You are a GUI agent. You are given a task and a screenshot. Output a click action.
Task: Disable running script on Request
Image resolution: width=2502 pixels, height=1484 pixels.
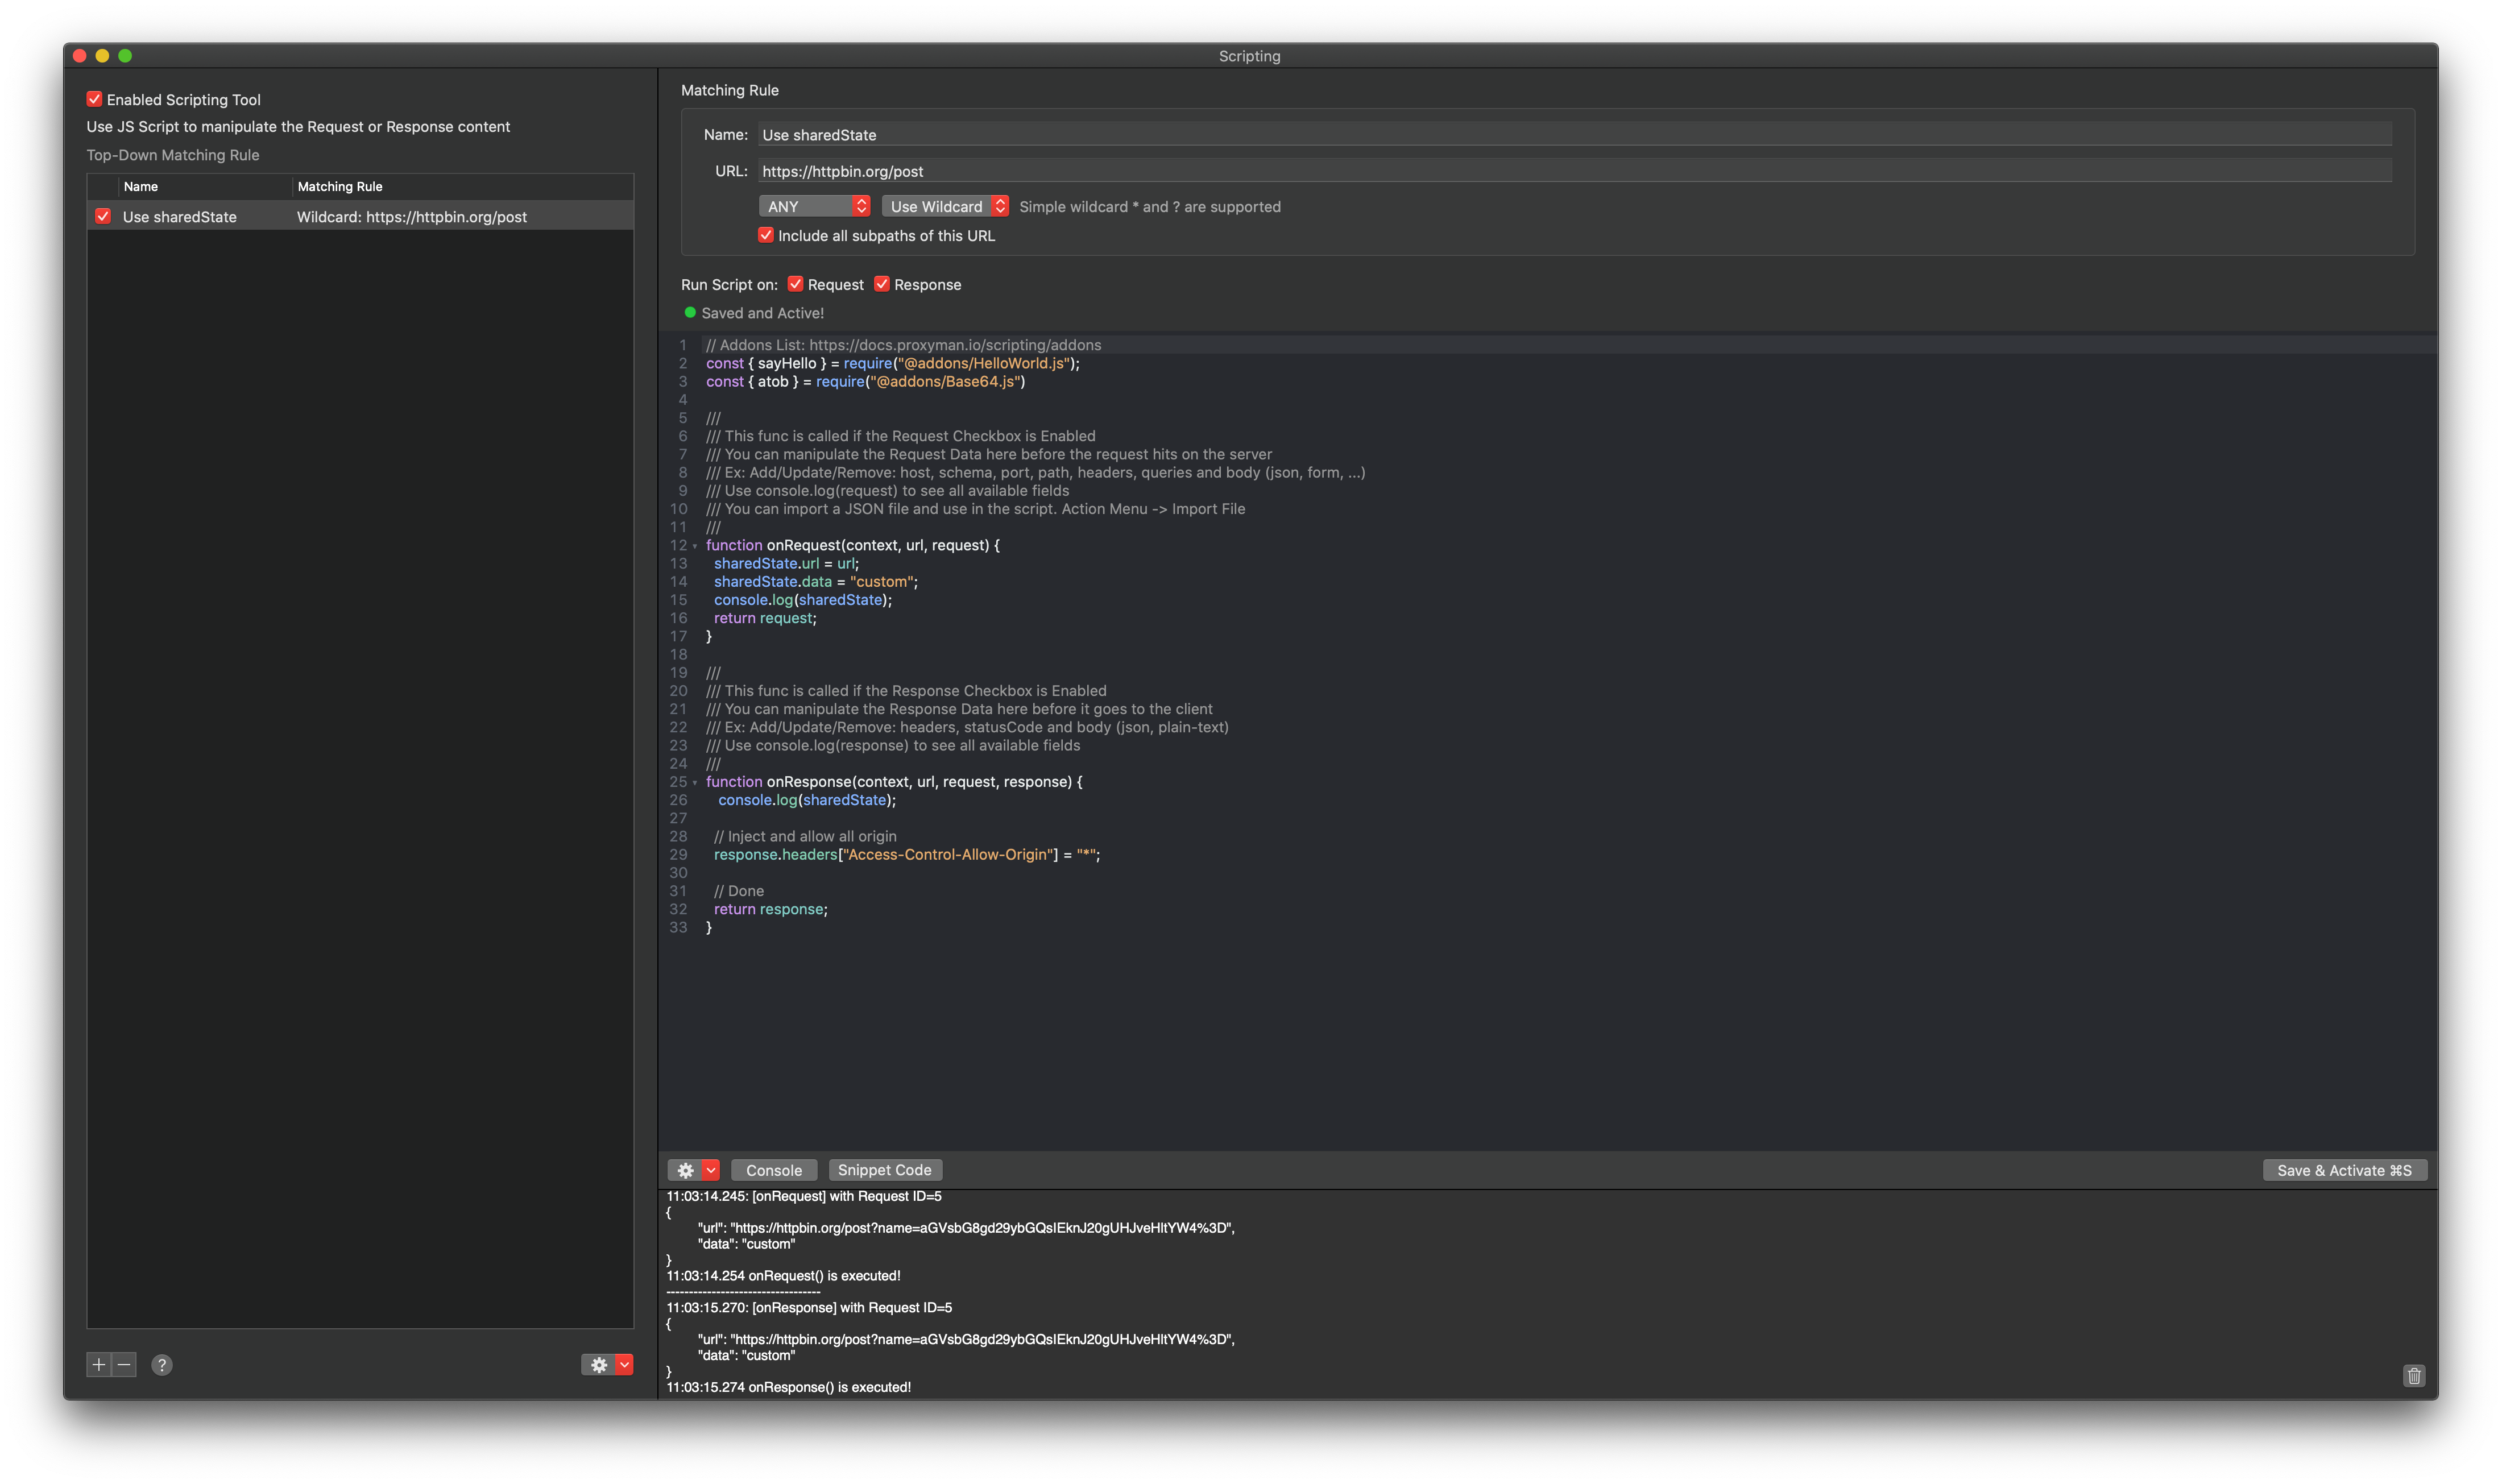(796, 284)
